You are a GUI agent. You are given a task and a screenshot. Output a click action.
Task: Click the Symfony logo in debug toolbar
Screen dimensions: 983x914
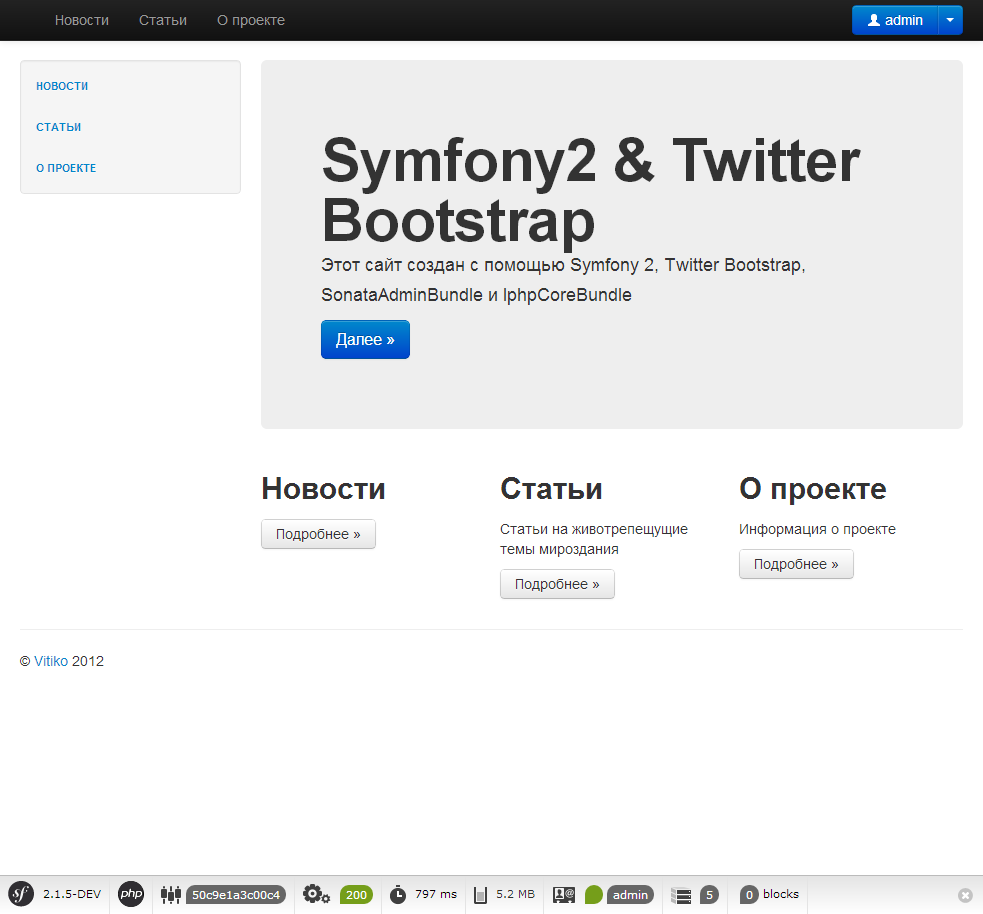click(x=21, y=894)
